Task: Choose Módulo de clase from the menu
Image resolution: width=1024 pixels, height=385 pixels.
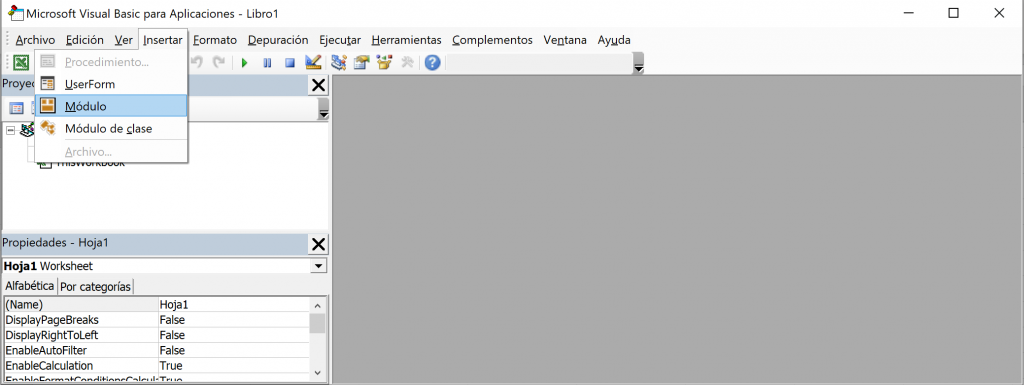Action: 111,129
